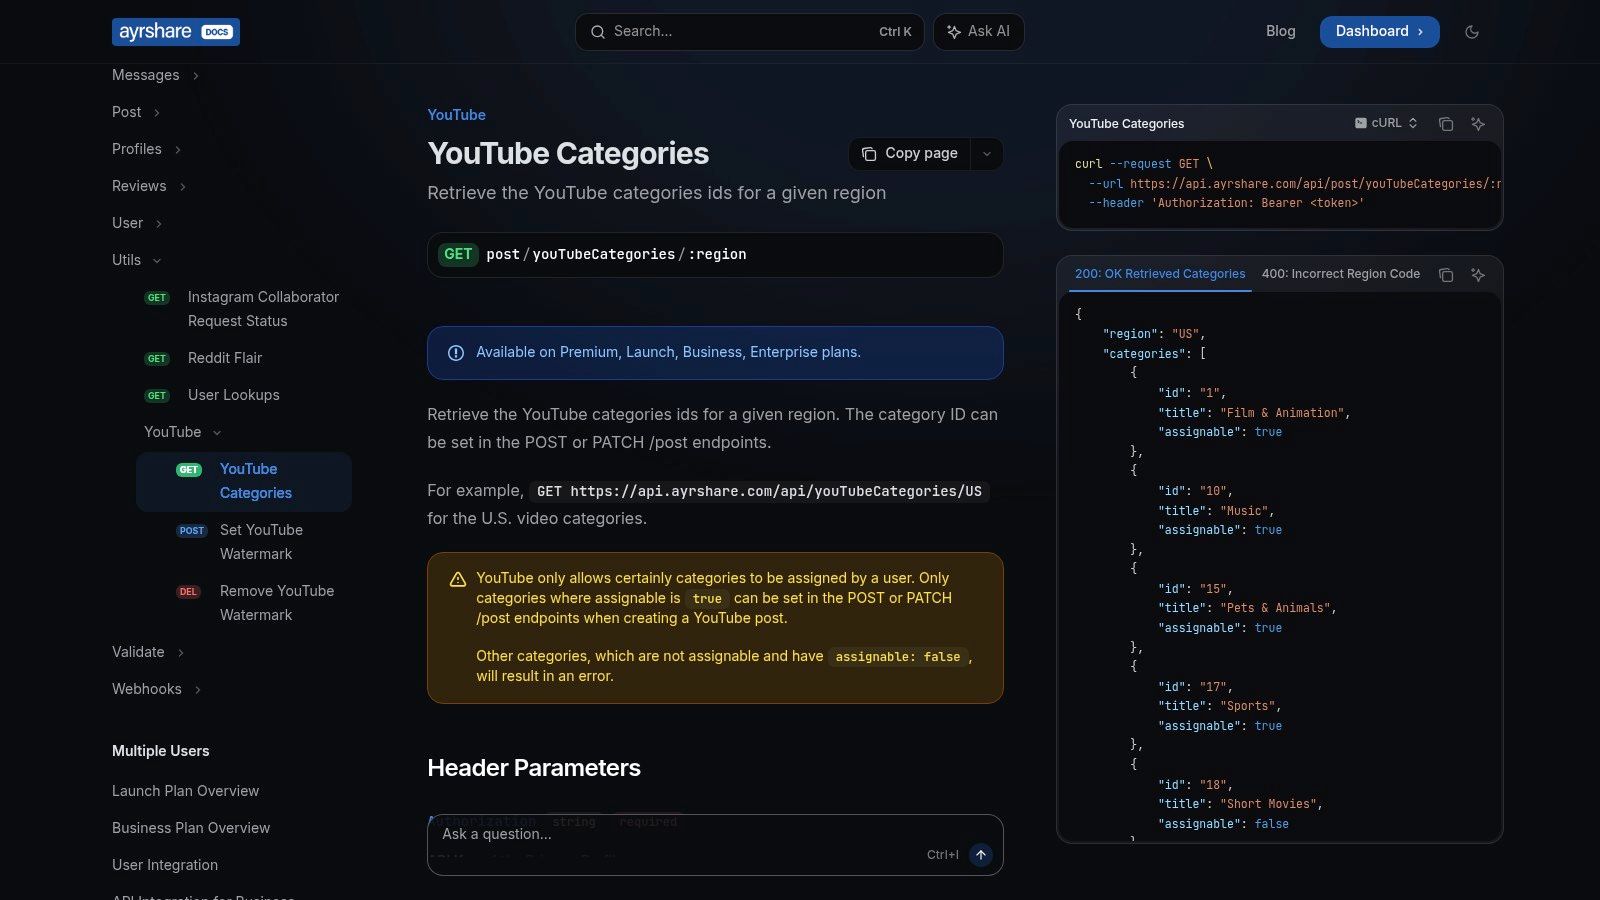Click the endpoint path post/youTubeCategories/:region
Screen dimensions: 1600x900
pyautogui.click(x=616, y=255)
